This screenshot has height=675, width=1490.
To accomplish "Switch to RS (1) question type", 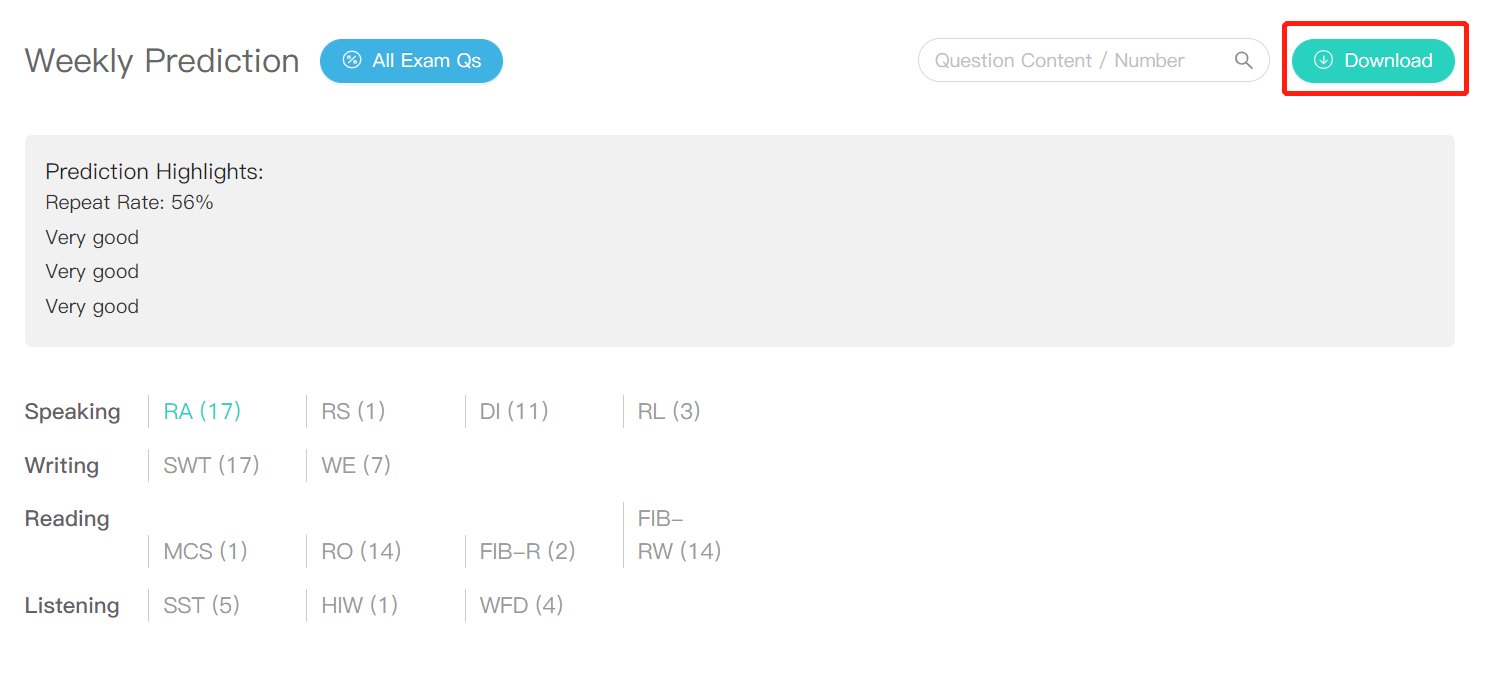I will pos(353,411).
